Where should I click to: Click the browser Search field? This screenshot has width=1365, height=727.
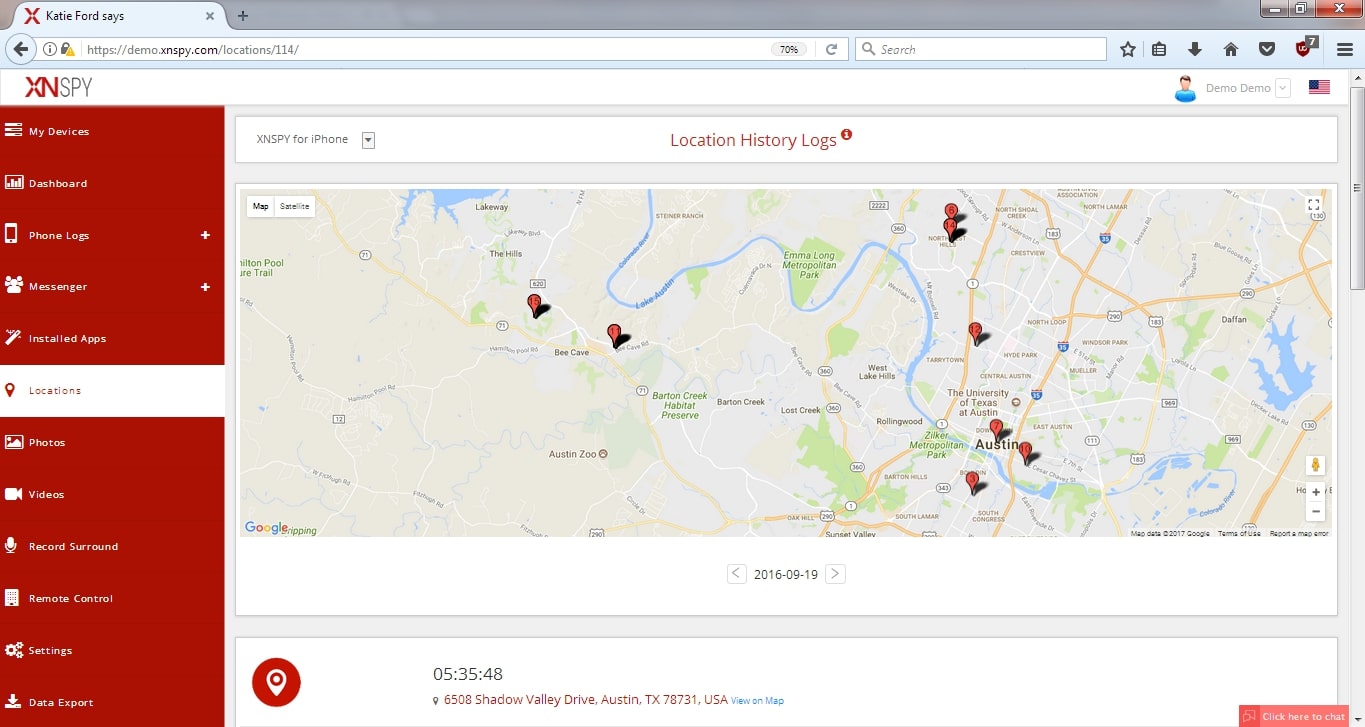980,49
